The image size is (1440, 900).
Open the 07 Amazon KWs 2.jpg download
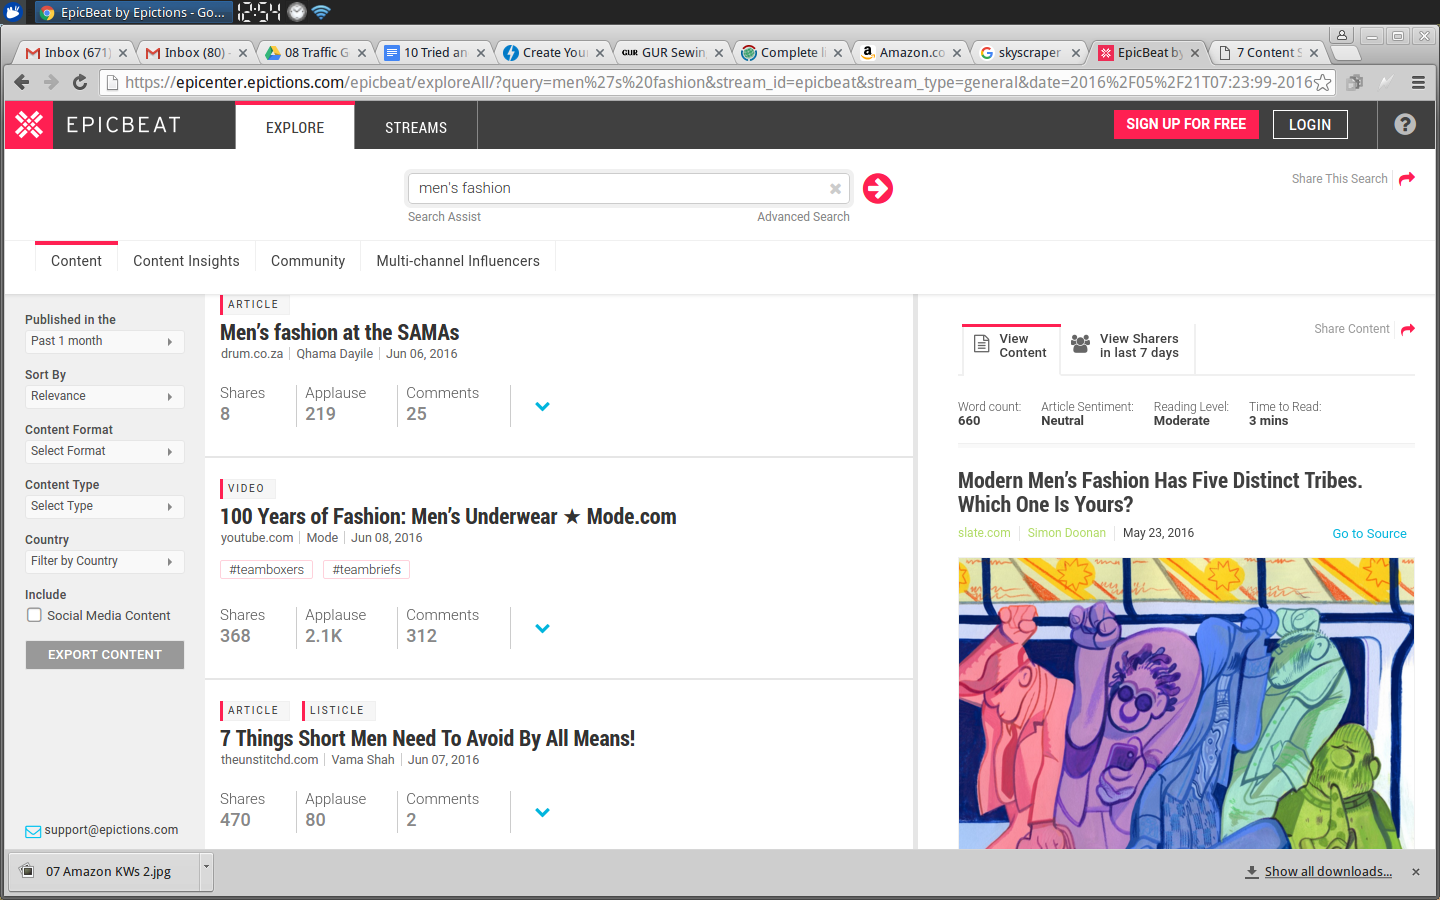(104, 872)
